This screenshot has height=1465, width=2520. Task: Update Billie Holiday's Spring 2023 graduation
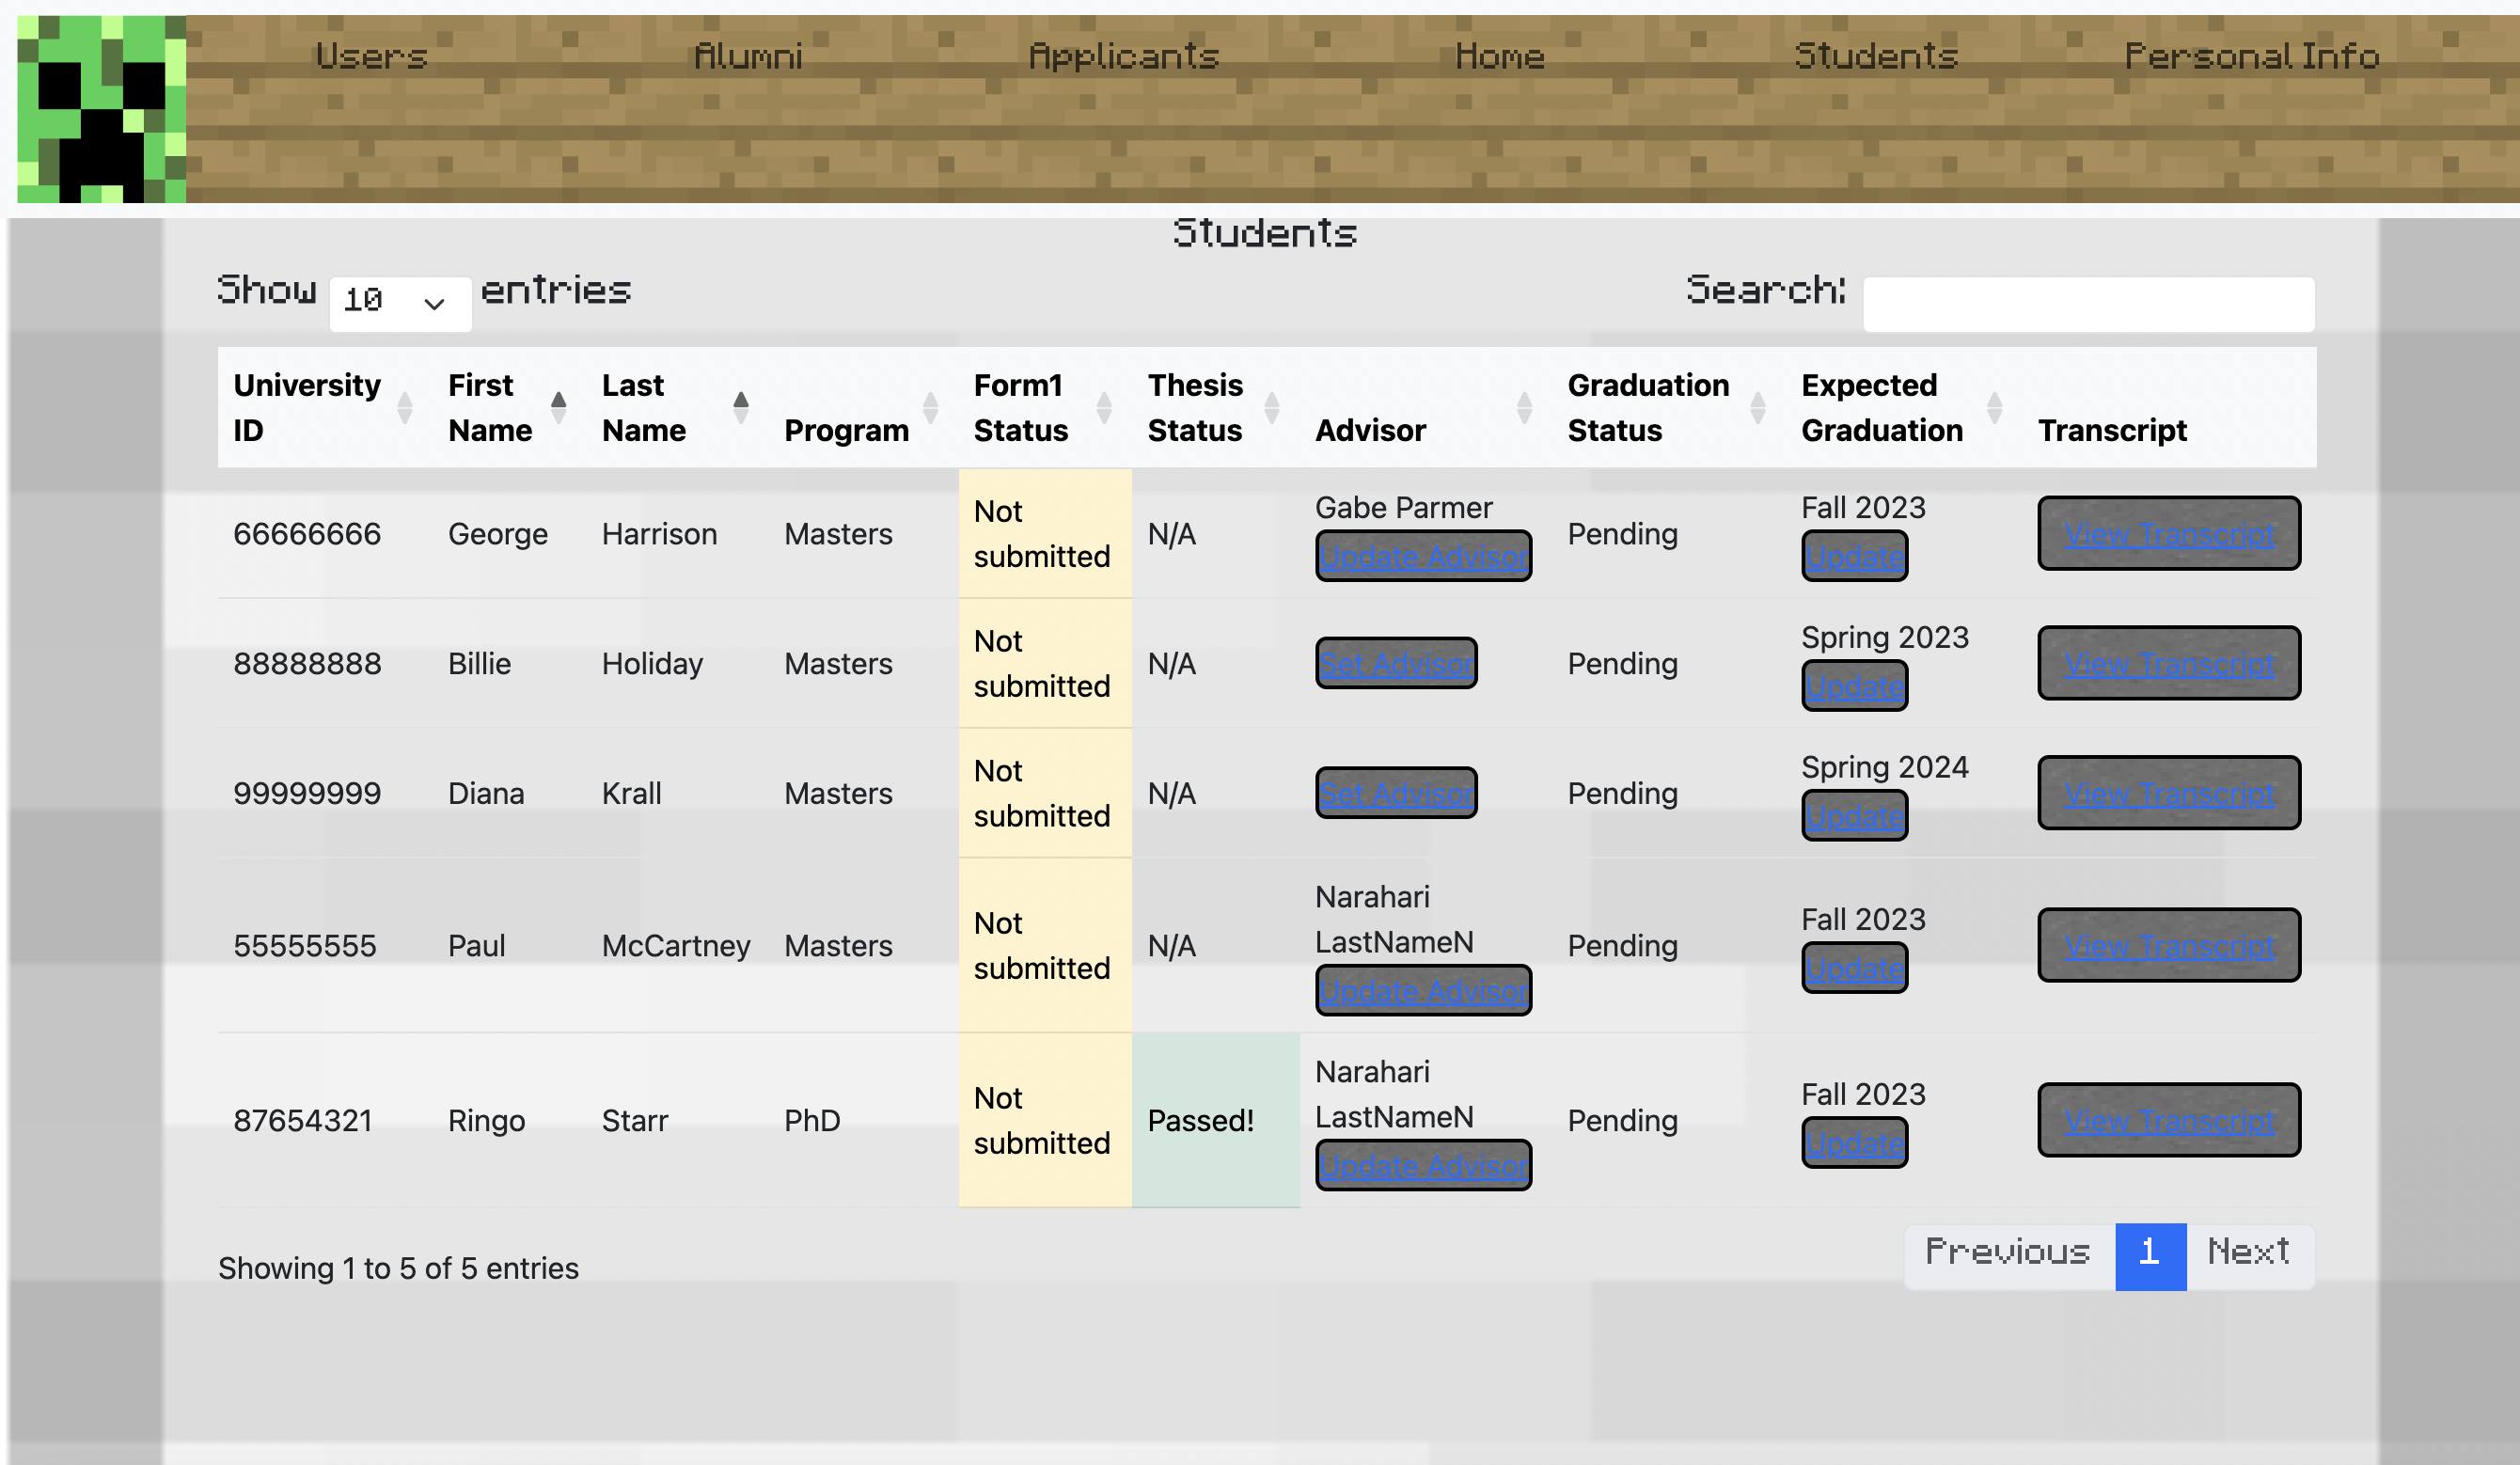1855,686
